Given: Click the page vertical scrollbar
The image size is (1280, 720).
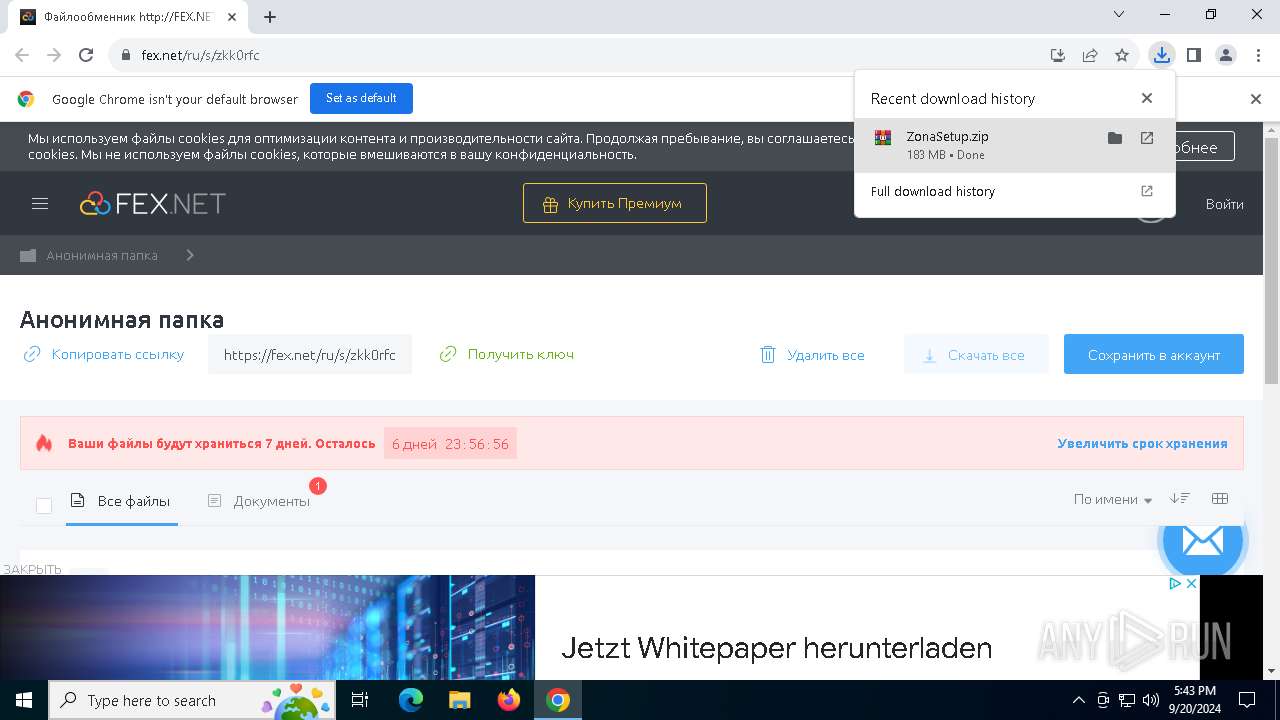Looking at the screenshot, I should coord(1271,260).
